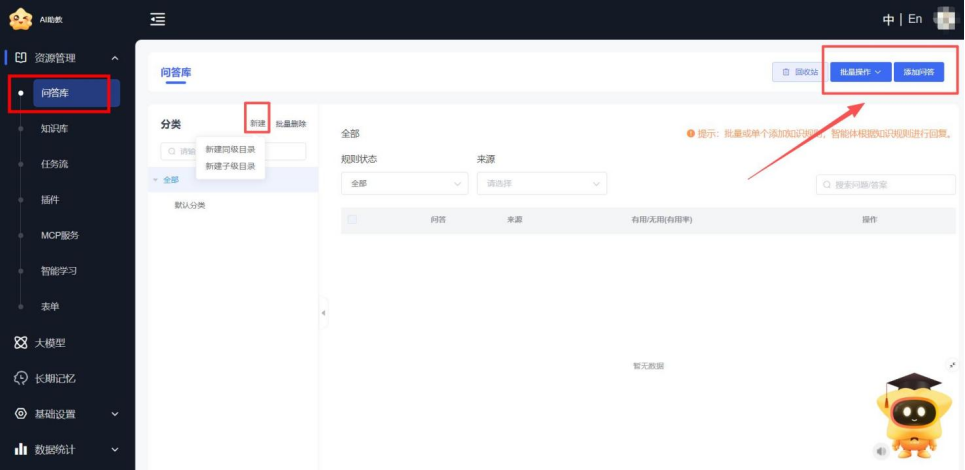The image size is (965, 470).
Task: Open 任务流 in the sidebar
Action: pyautogui.click(x=54, y=164)
